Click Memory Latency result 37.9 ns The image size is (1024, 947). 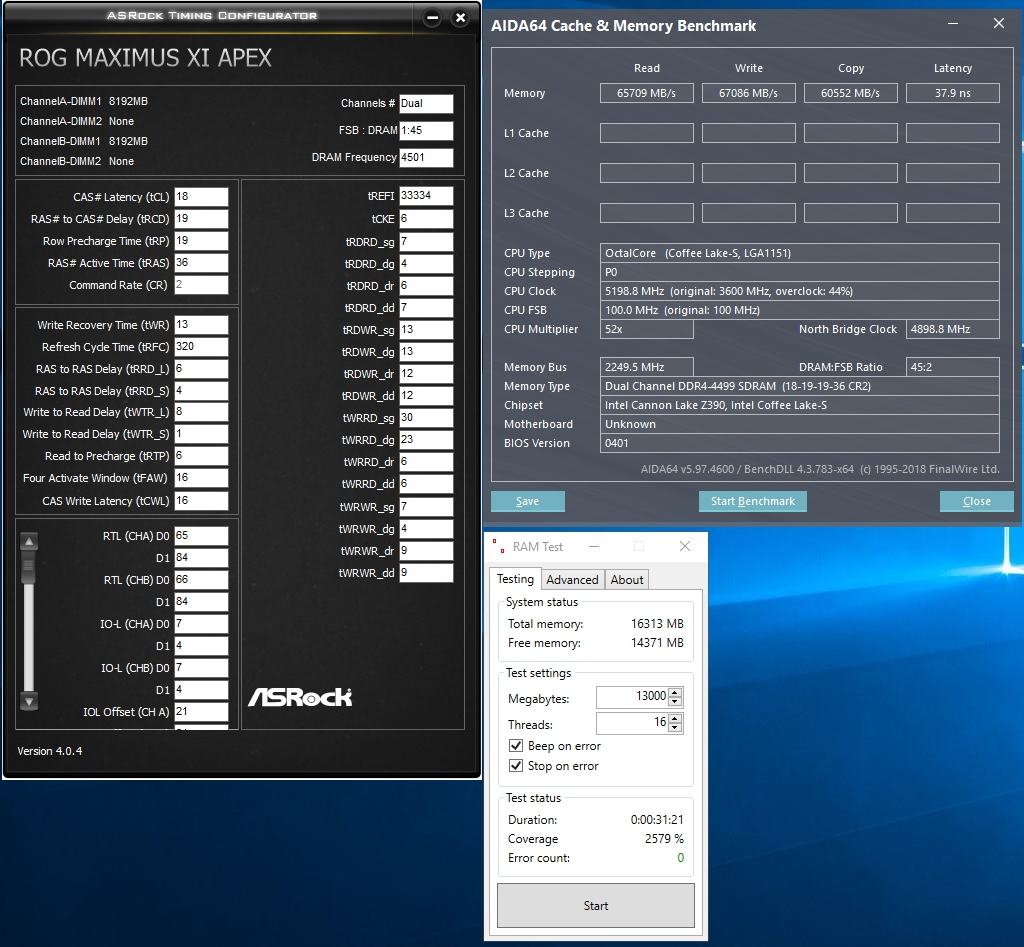pos(952,93)
